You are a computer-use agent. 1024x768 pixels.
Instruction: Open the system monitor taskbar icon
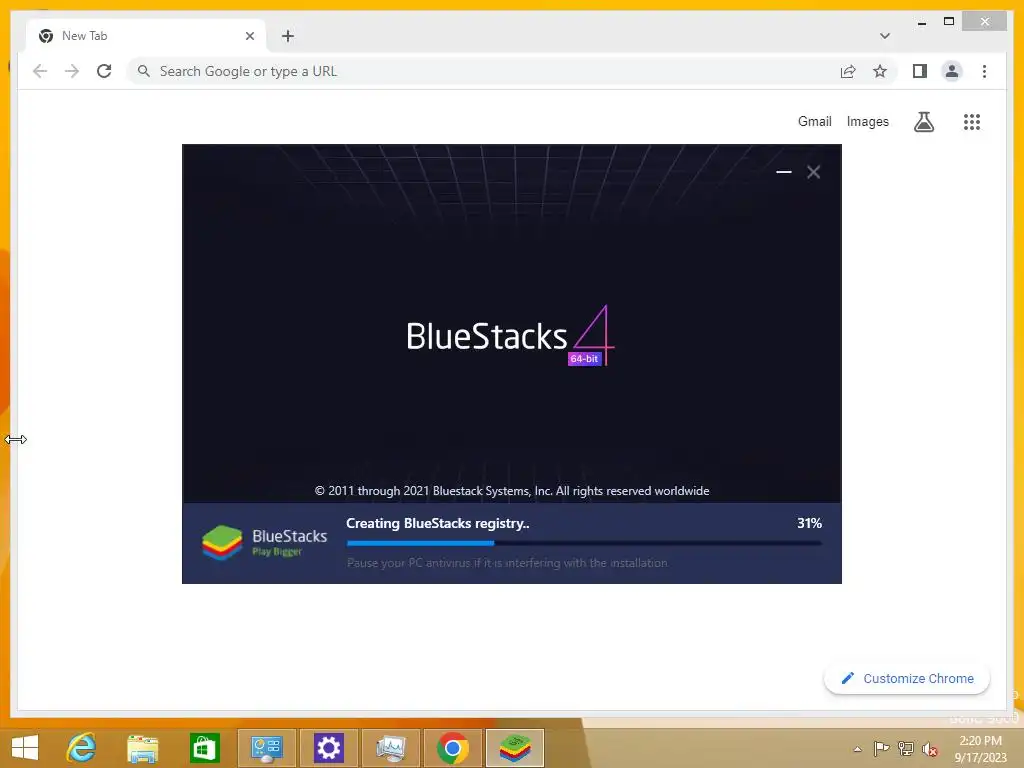pyautogui.click(x=391, y=748)
